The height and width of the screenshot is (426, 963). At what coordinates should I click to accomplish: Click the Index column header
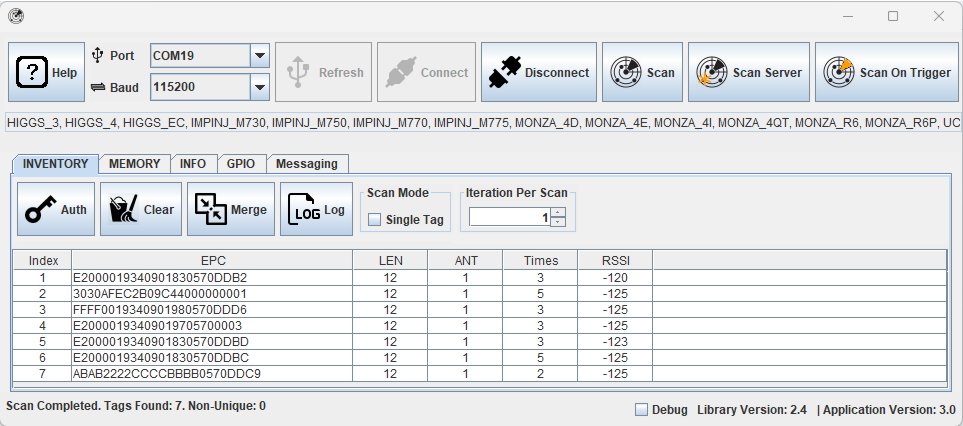tap(43, 260)
